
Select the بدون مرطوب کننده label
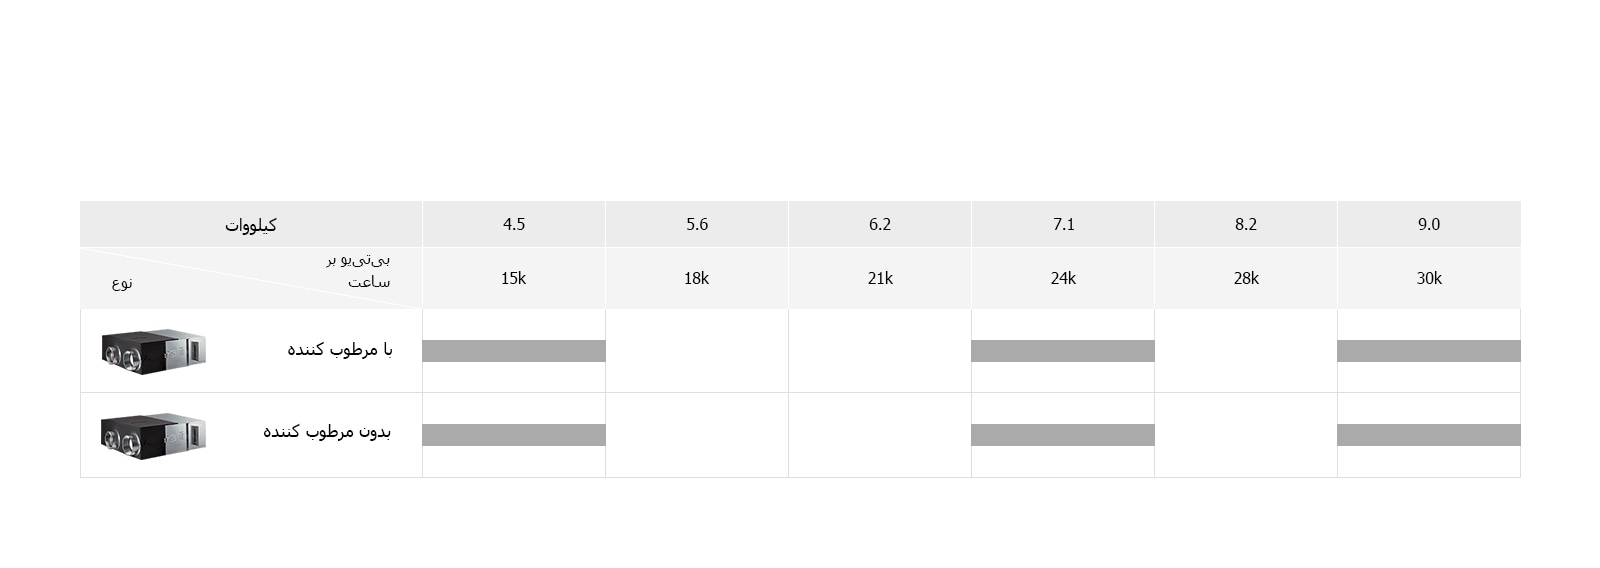(x=327, y=431)
